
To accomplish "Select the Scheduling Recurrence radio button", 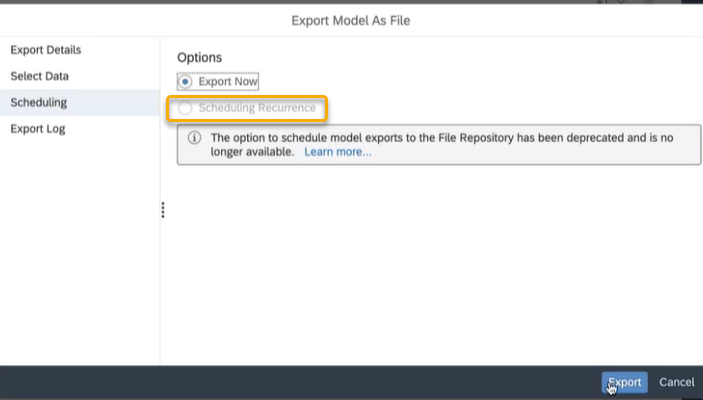I will coord(185,108).
